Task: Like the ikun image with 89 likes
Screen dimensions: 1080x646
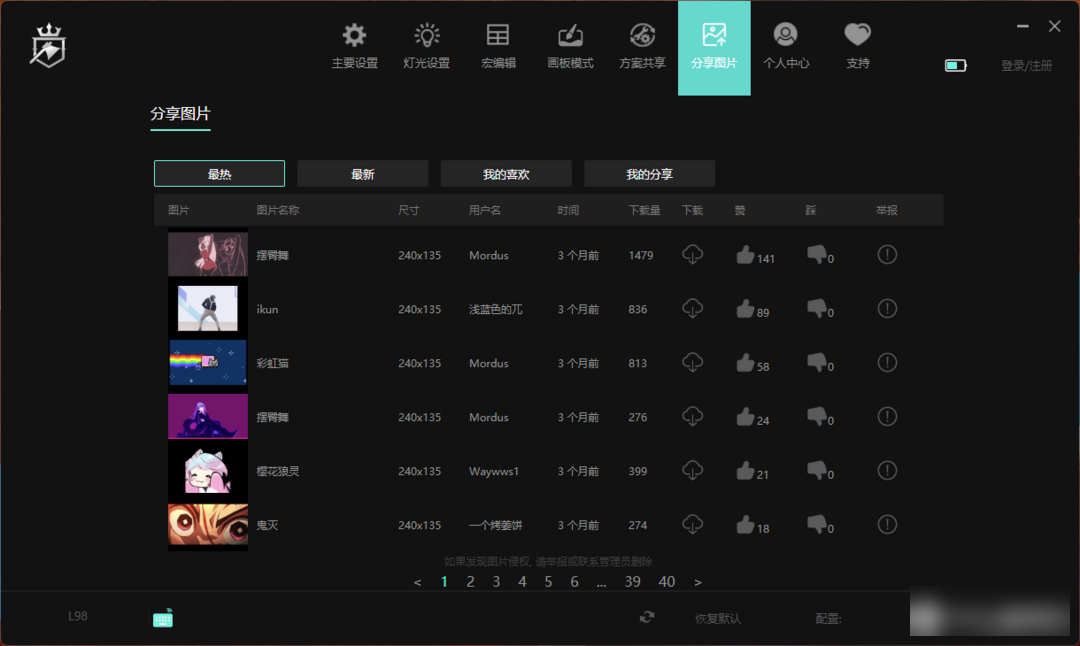Action: coord(745,309)
